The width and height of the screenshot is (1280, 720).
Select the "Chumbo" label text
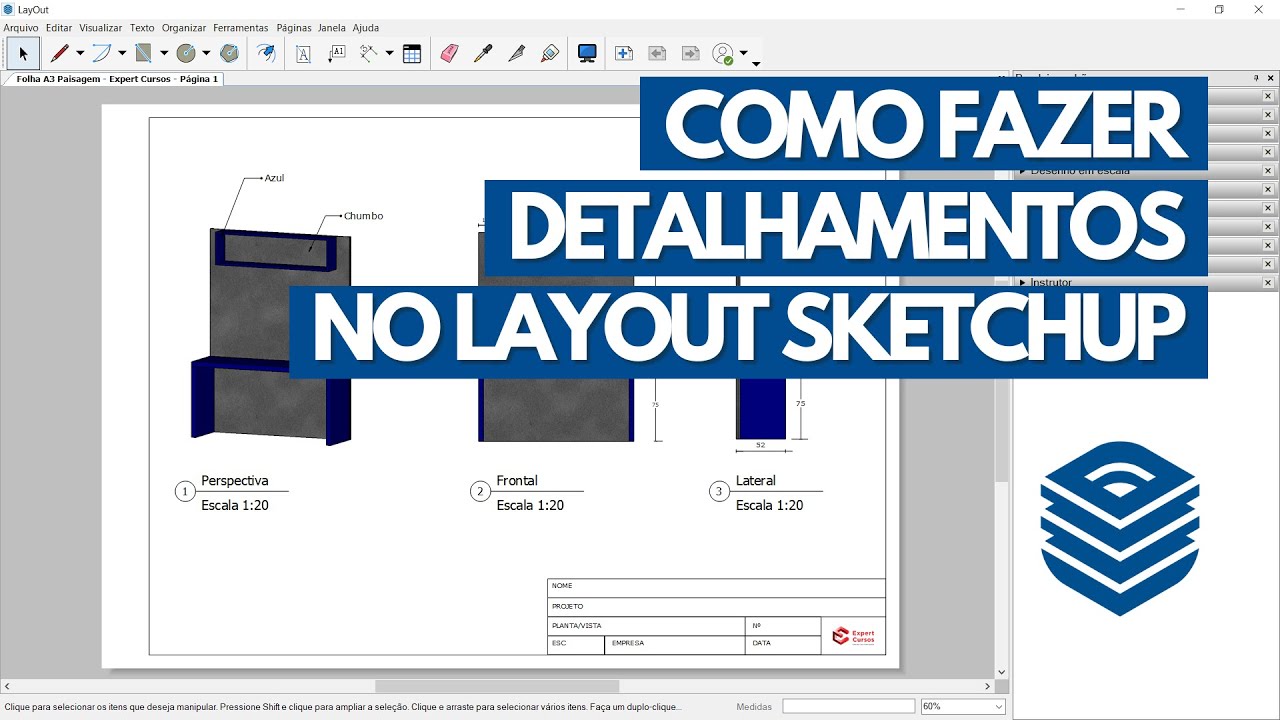click(x=363, y=216)
